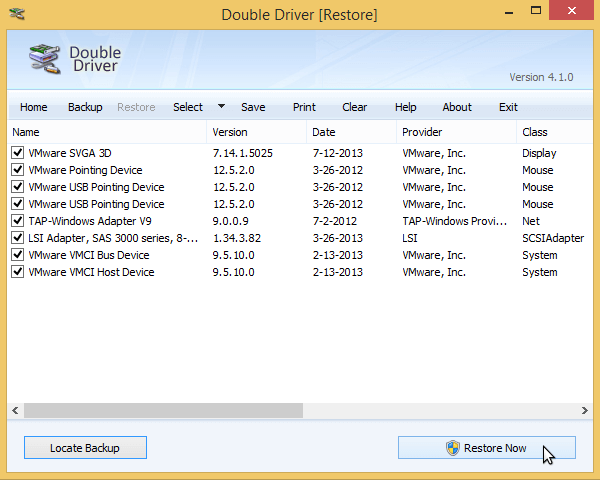
Task: Select the VMware VMCI Bus Device row
Action: (89, 255)
